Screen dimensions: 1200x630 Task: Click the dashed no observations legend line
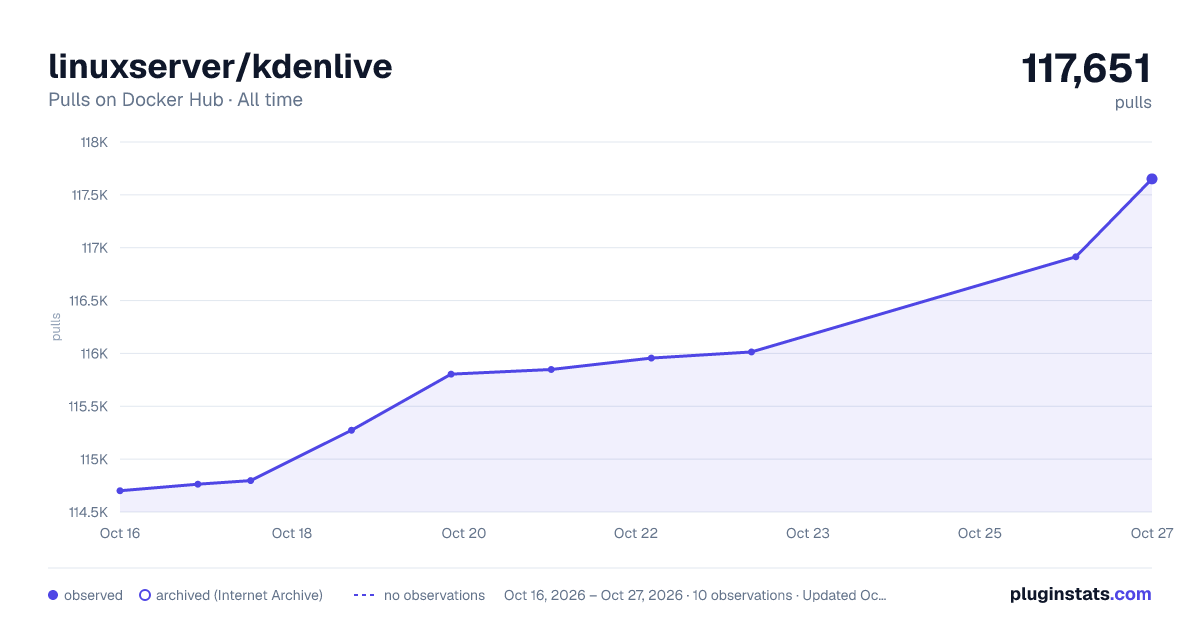(364, 595)
